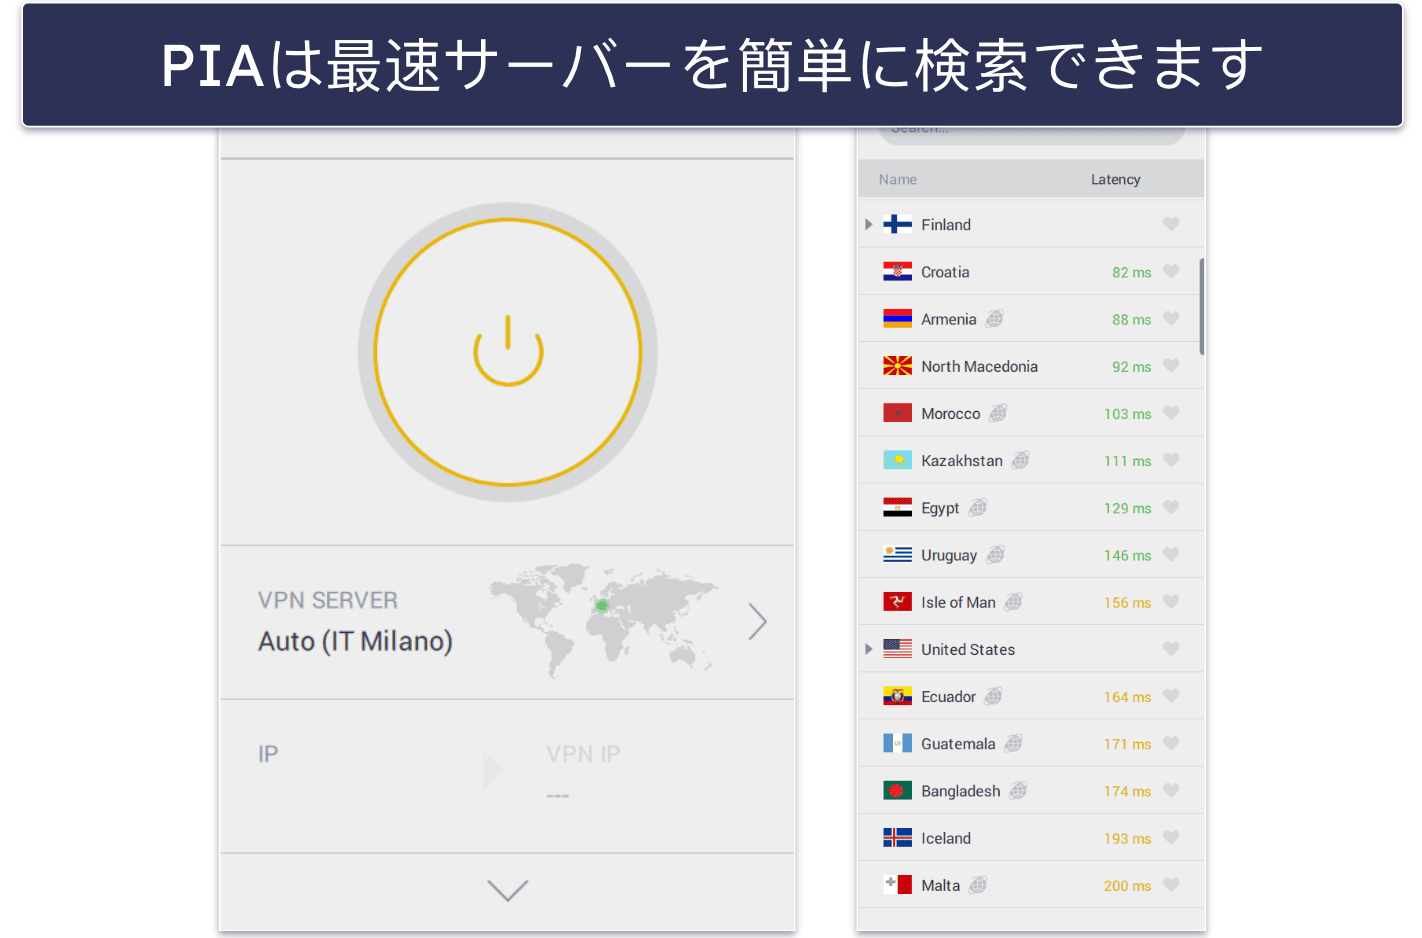Image resolution: width=1422 pixels, height=938 pixels.
Task: Click geo-located globe icon beside Malta
Action: point(978,885)
